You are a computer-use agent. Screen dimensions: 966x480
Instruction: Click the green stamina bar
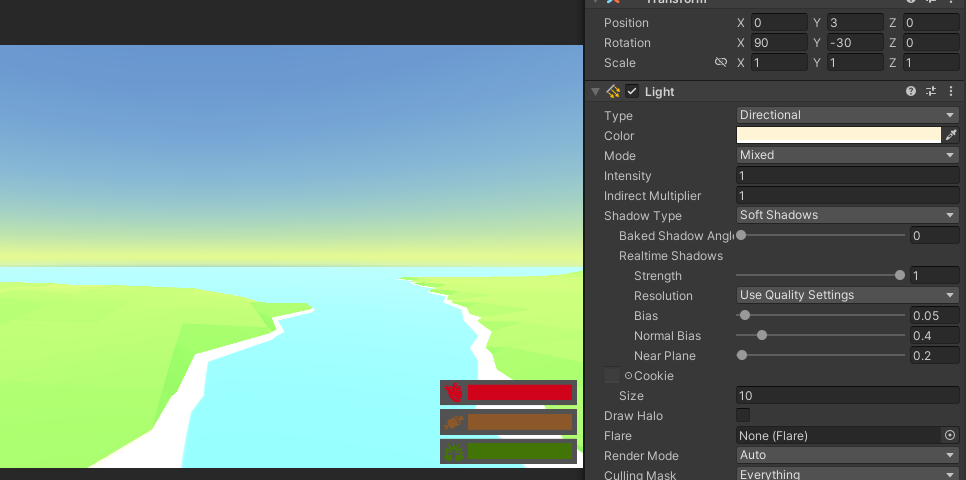(x=520, y=452)
